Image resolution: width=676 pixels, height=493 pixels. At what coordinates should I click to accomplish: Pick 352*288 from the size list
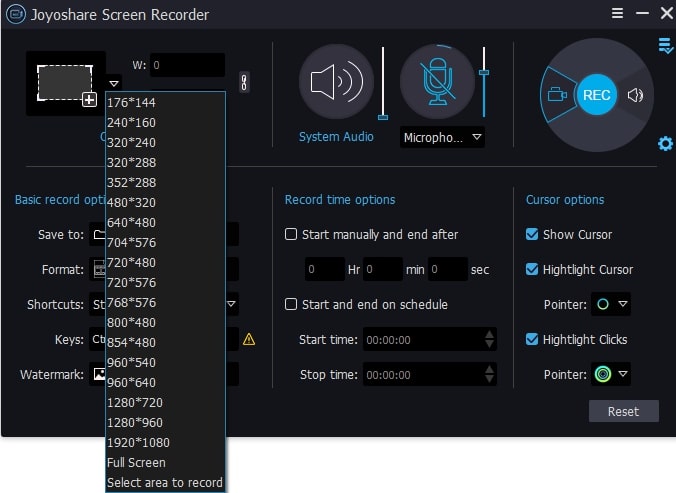click(x=165, y=182)
